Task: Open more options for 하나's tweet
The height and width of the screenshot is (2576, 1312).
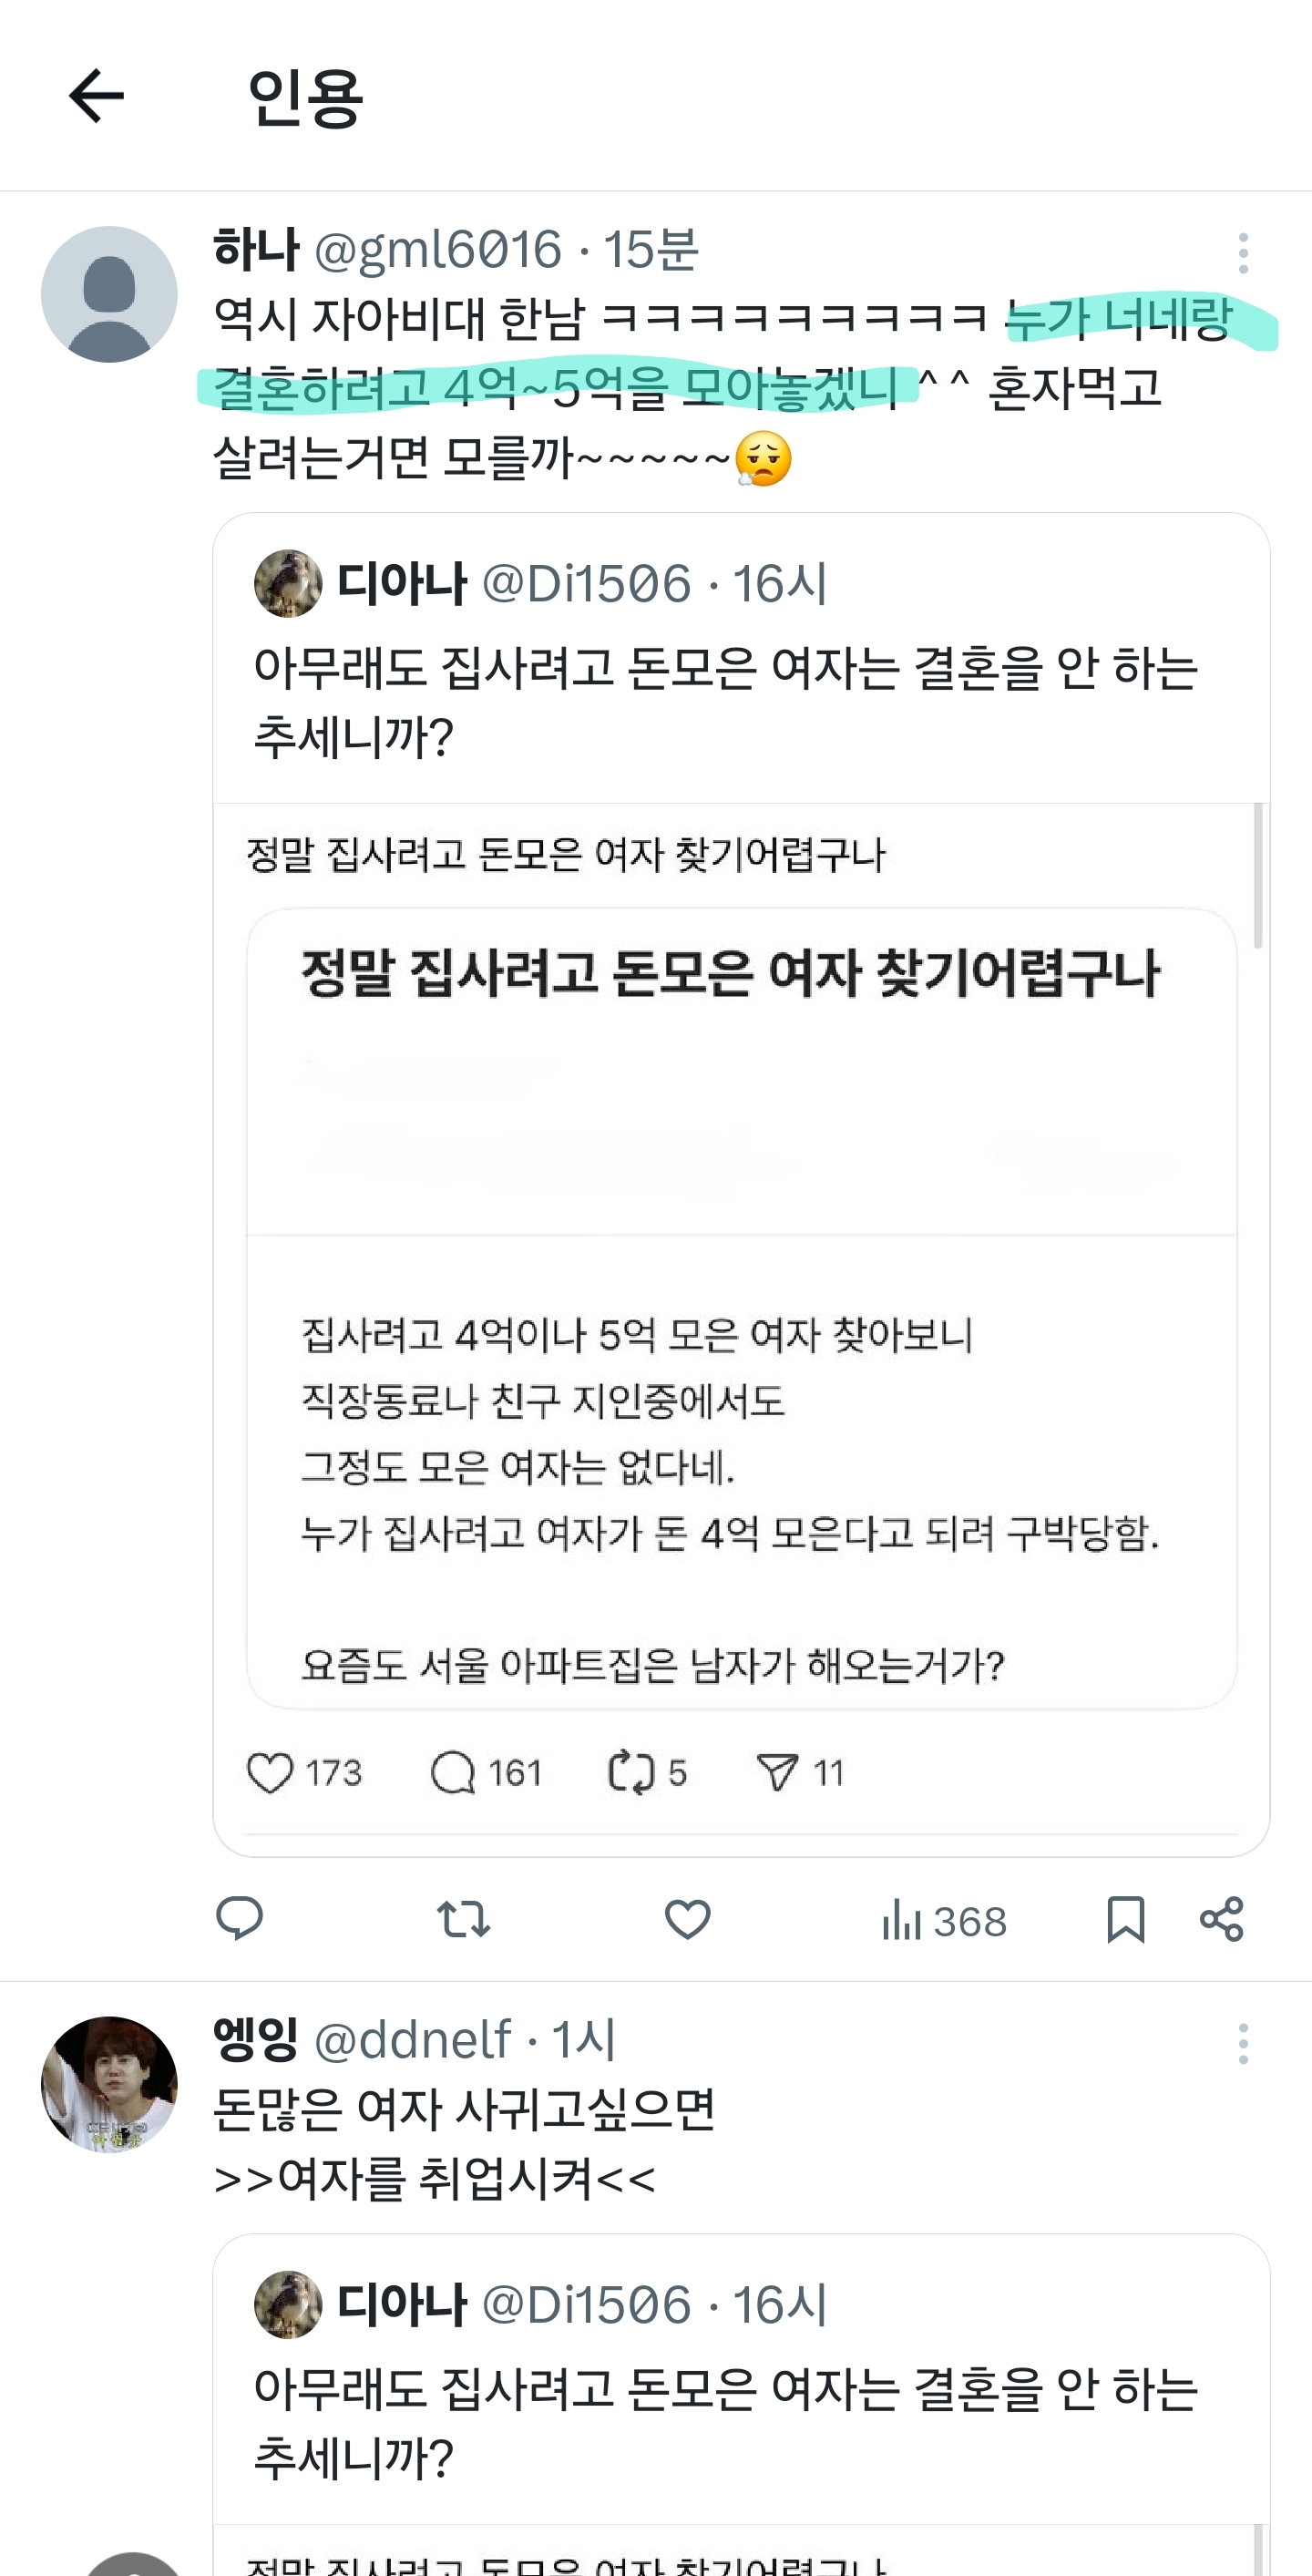Action: click(x=1243, y=253)
